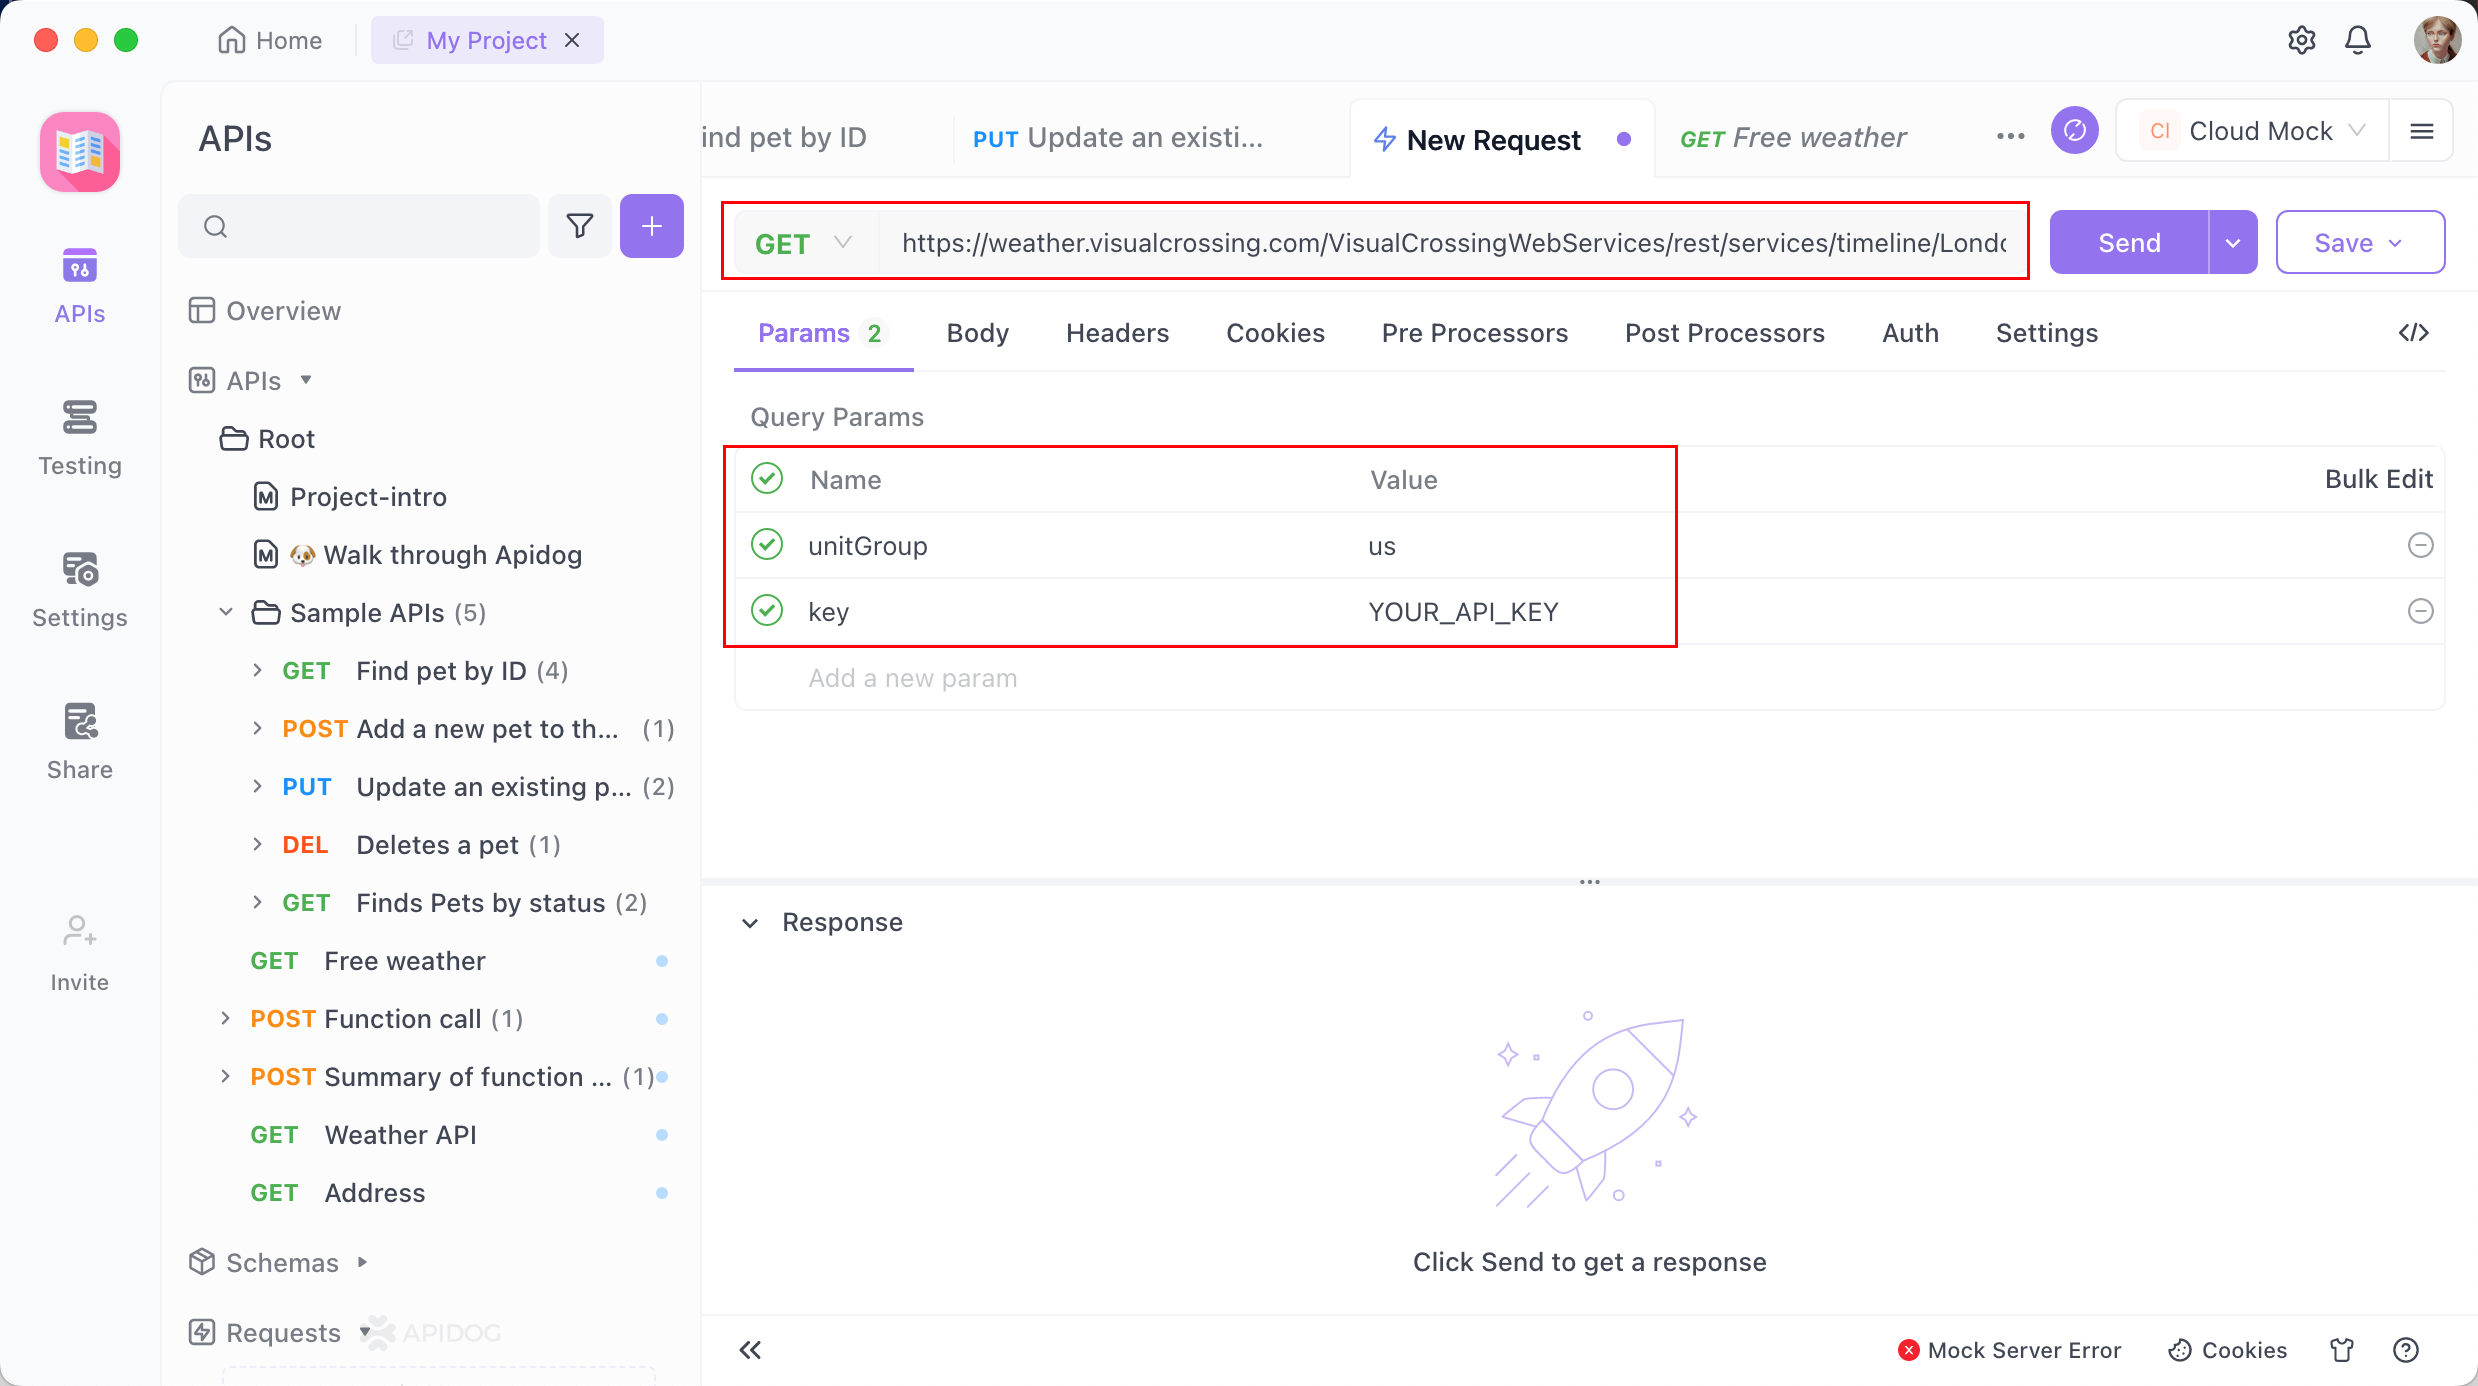2478x1386 pixels.
Task: Collapse the sidebar with double chevron
Action: [750, 1350]
